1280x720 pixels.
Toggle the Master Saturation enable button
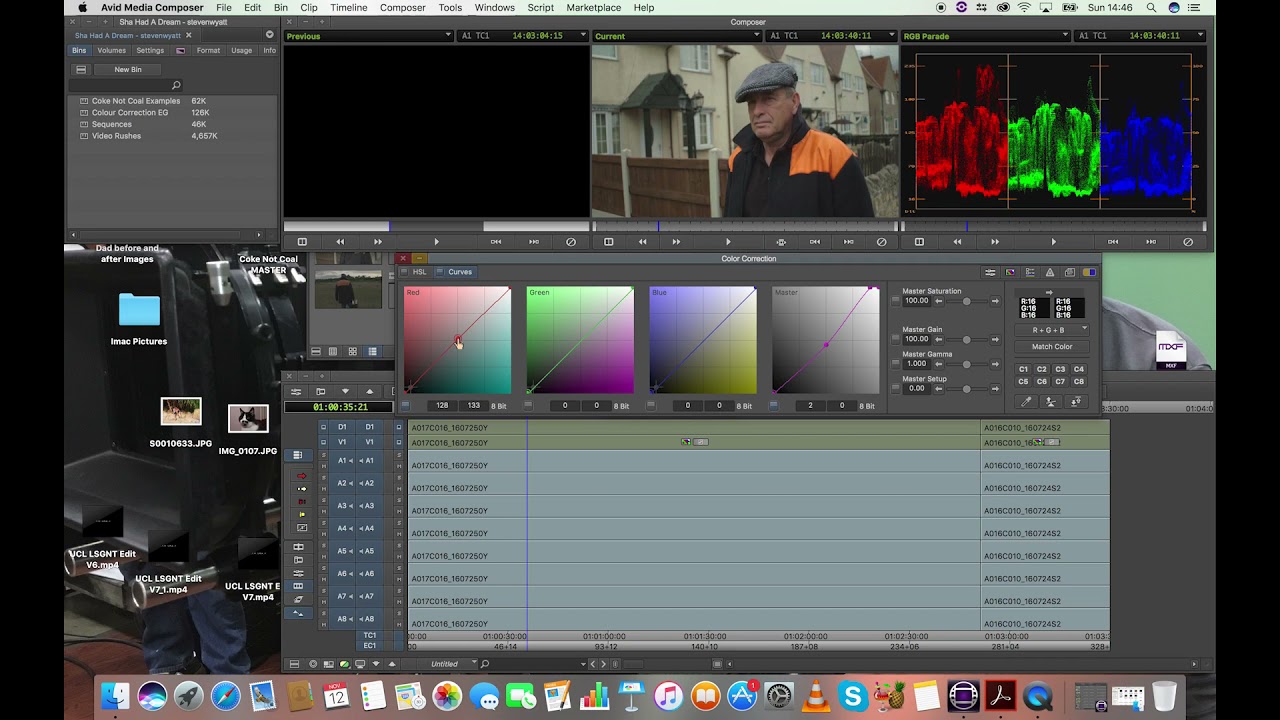896,301
